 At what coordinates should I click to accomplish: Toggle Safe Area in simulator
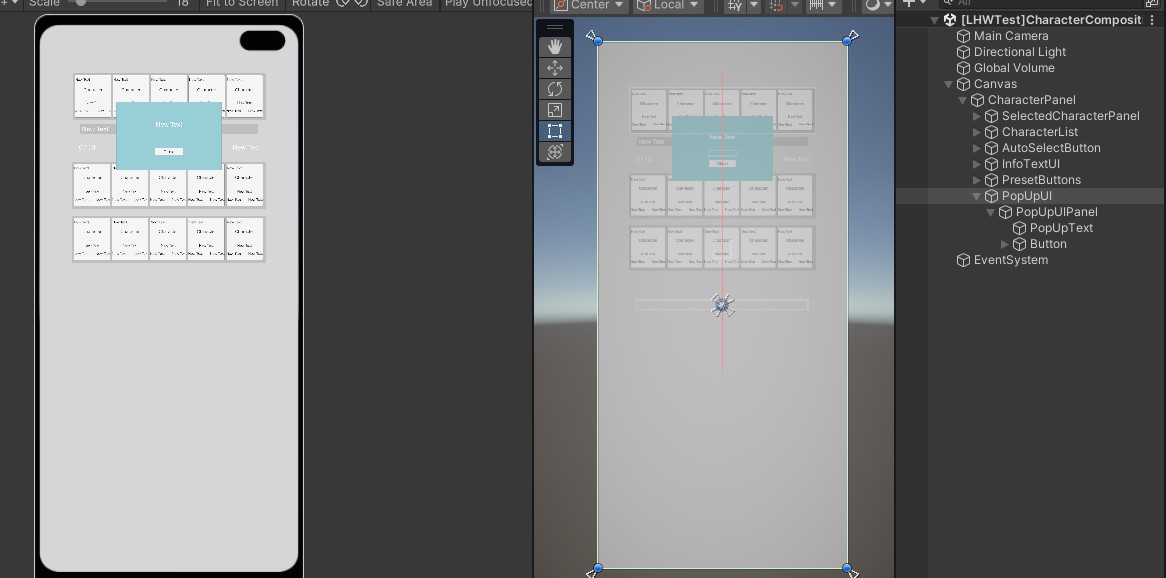coord(404,3)
